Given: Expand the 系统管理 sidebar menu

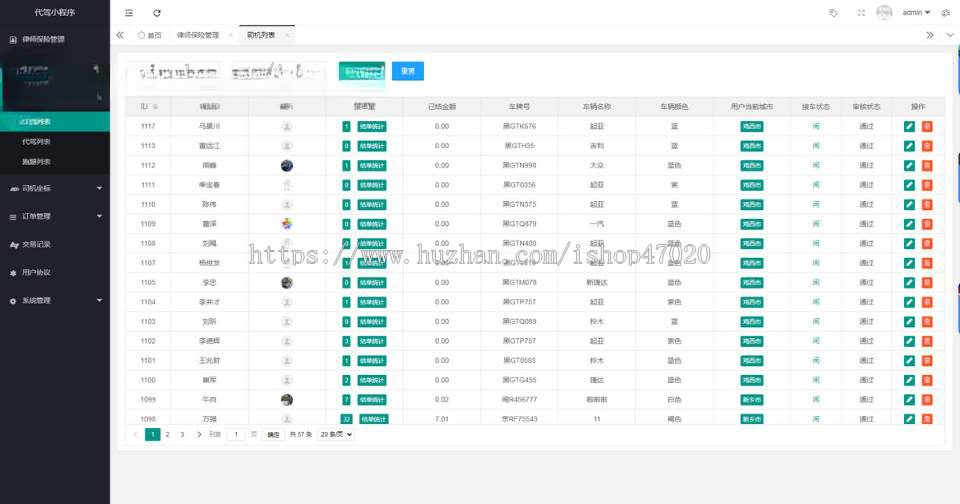Looking at the screenshot, I should [55, 301].
